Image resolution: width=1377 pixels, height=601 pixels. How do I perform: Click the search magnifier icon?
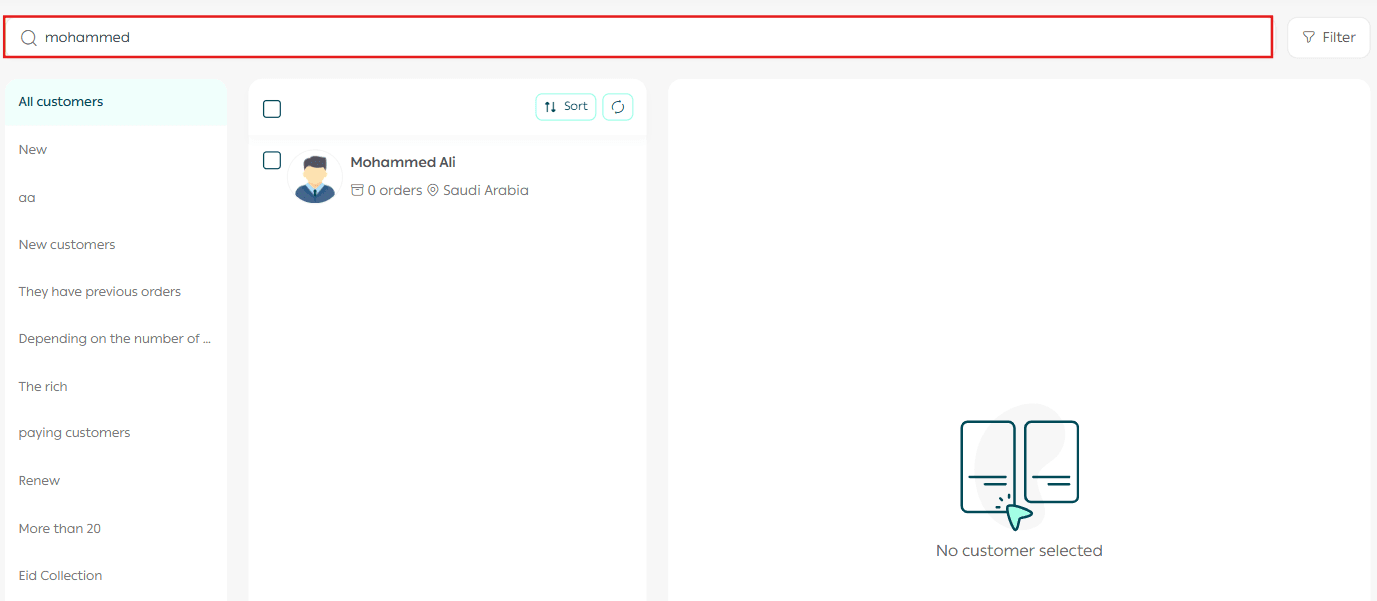point(29,38)
